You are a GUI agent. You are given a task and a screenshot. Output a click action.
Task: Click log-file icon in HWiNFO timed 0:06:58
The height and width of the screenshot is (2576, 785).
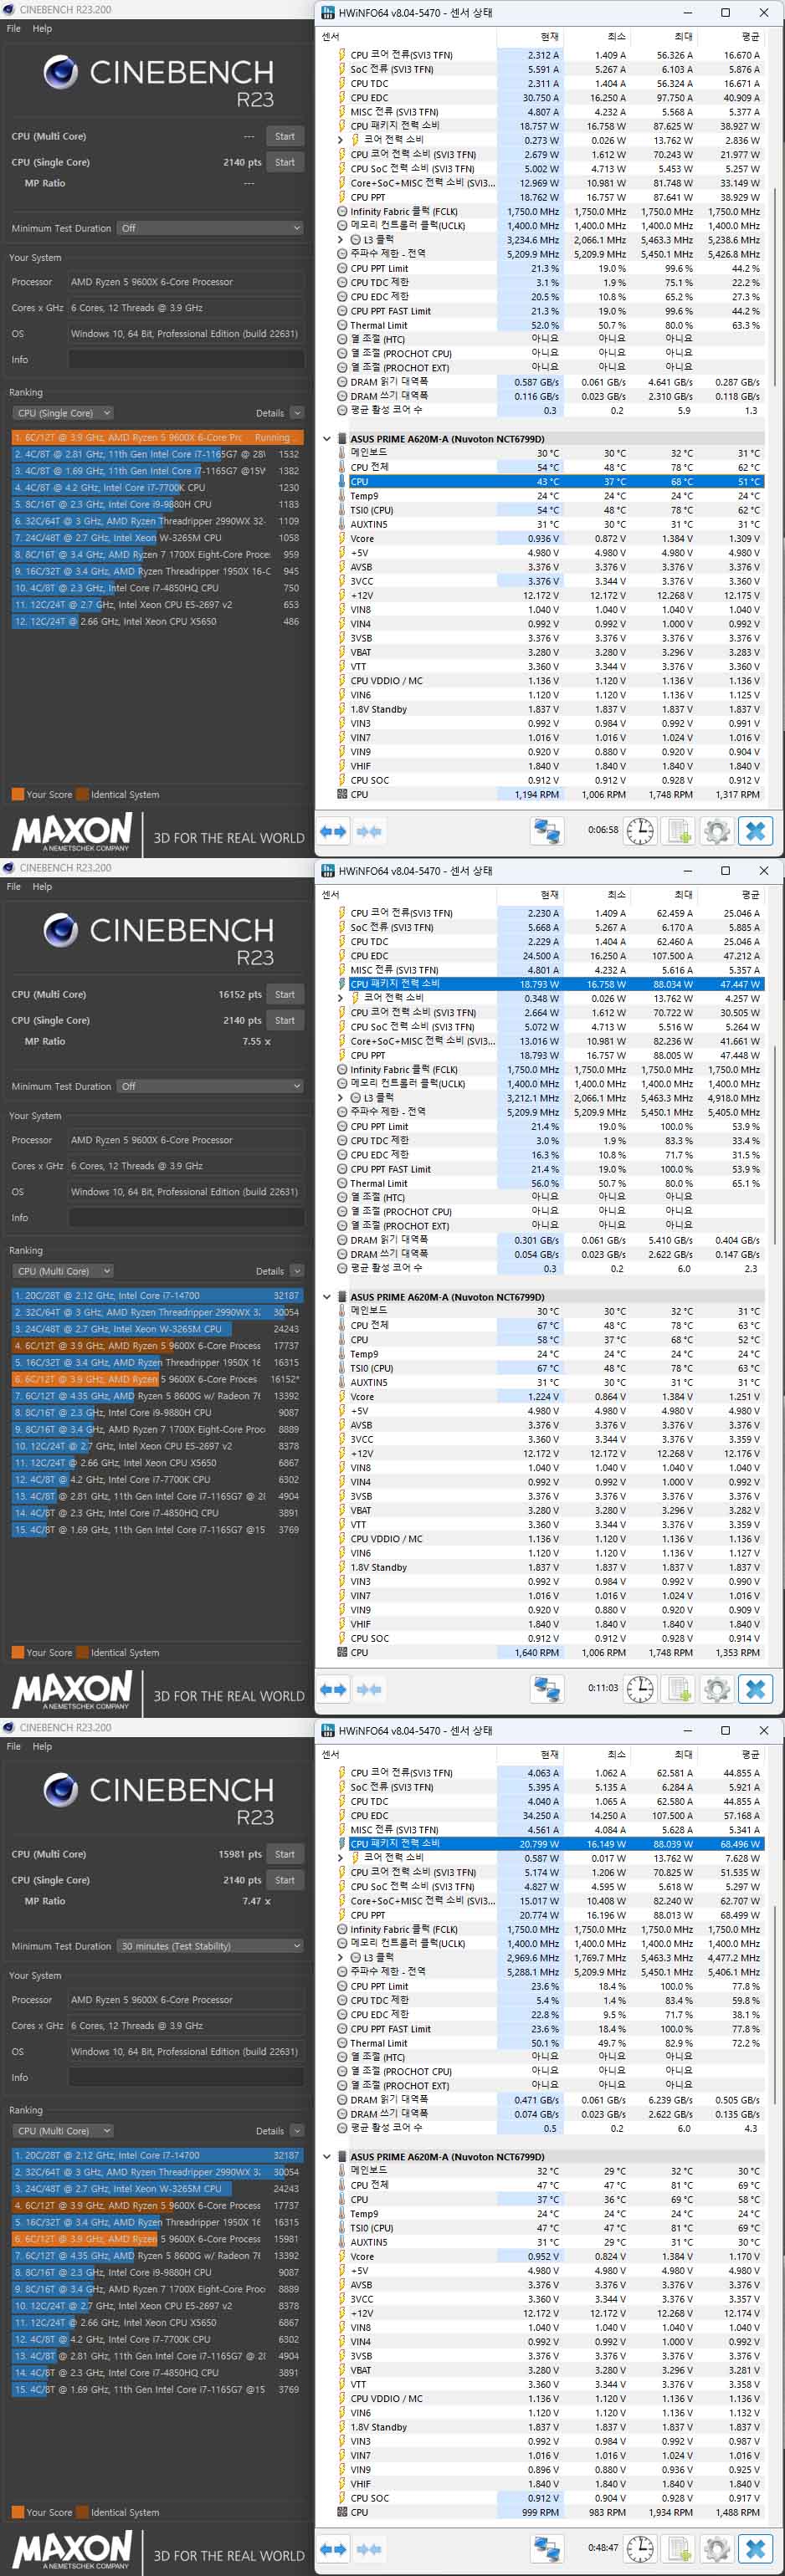pyautogui.click(x=679, y=831)
